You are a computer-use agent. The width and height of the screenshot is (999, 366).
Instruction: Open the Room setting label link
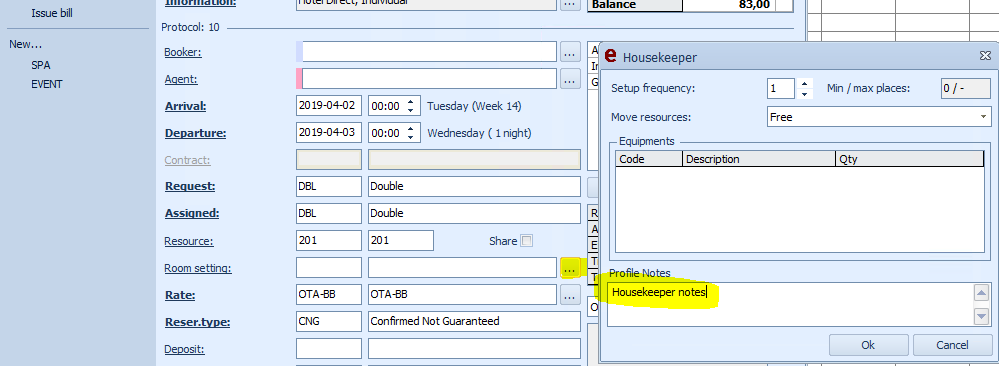point(198,268)
